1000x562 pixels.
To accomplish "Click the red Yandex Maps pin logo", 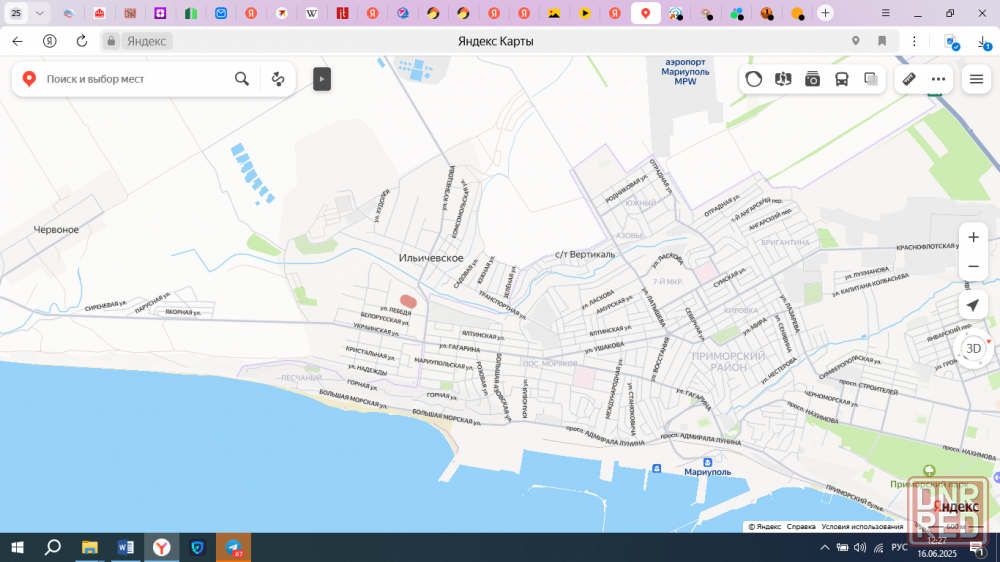I will coord(29,79).
